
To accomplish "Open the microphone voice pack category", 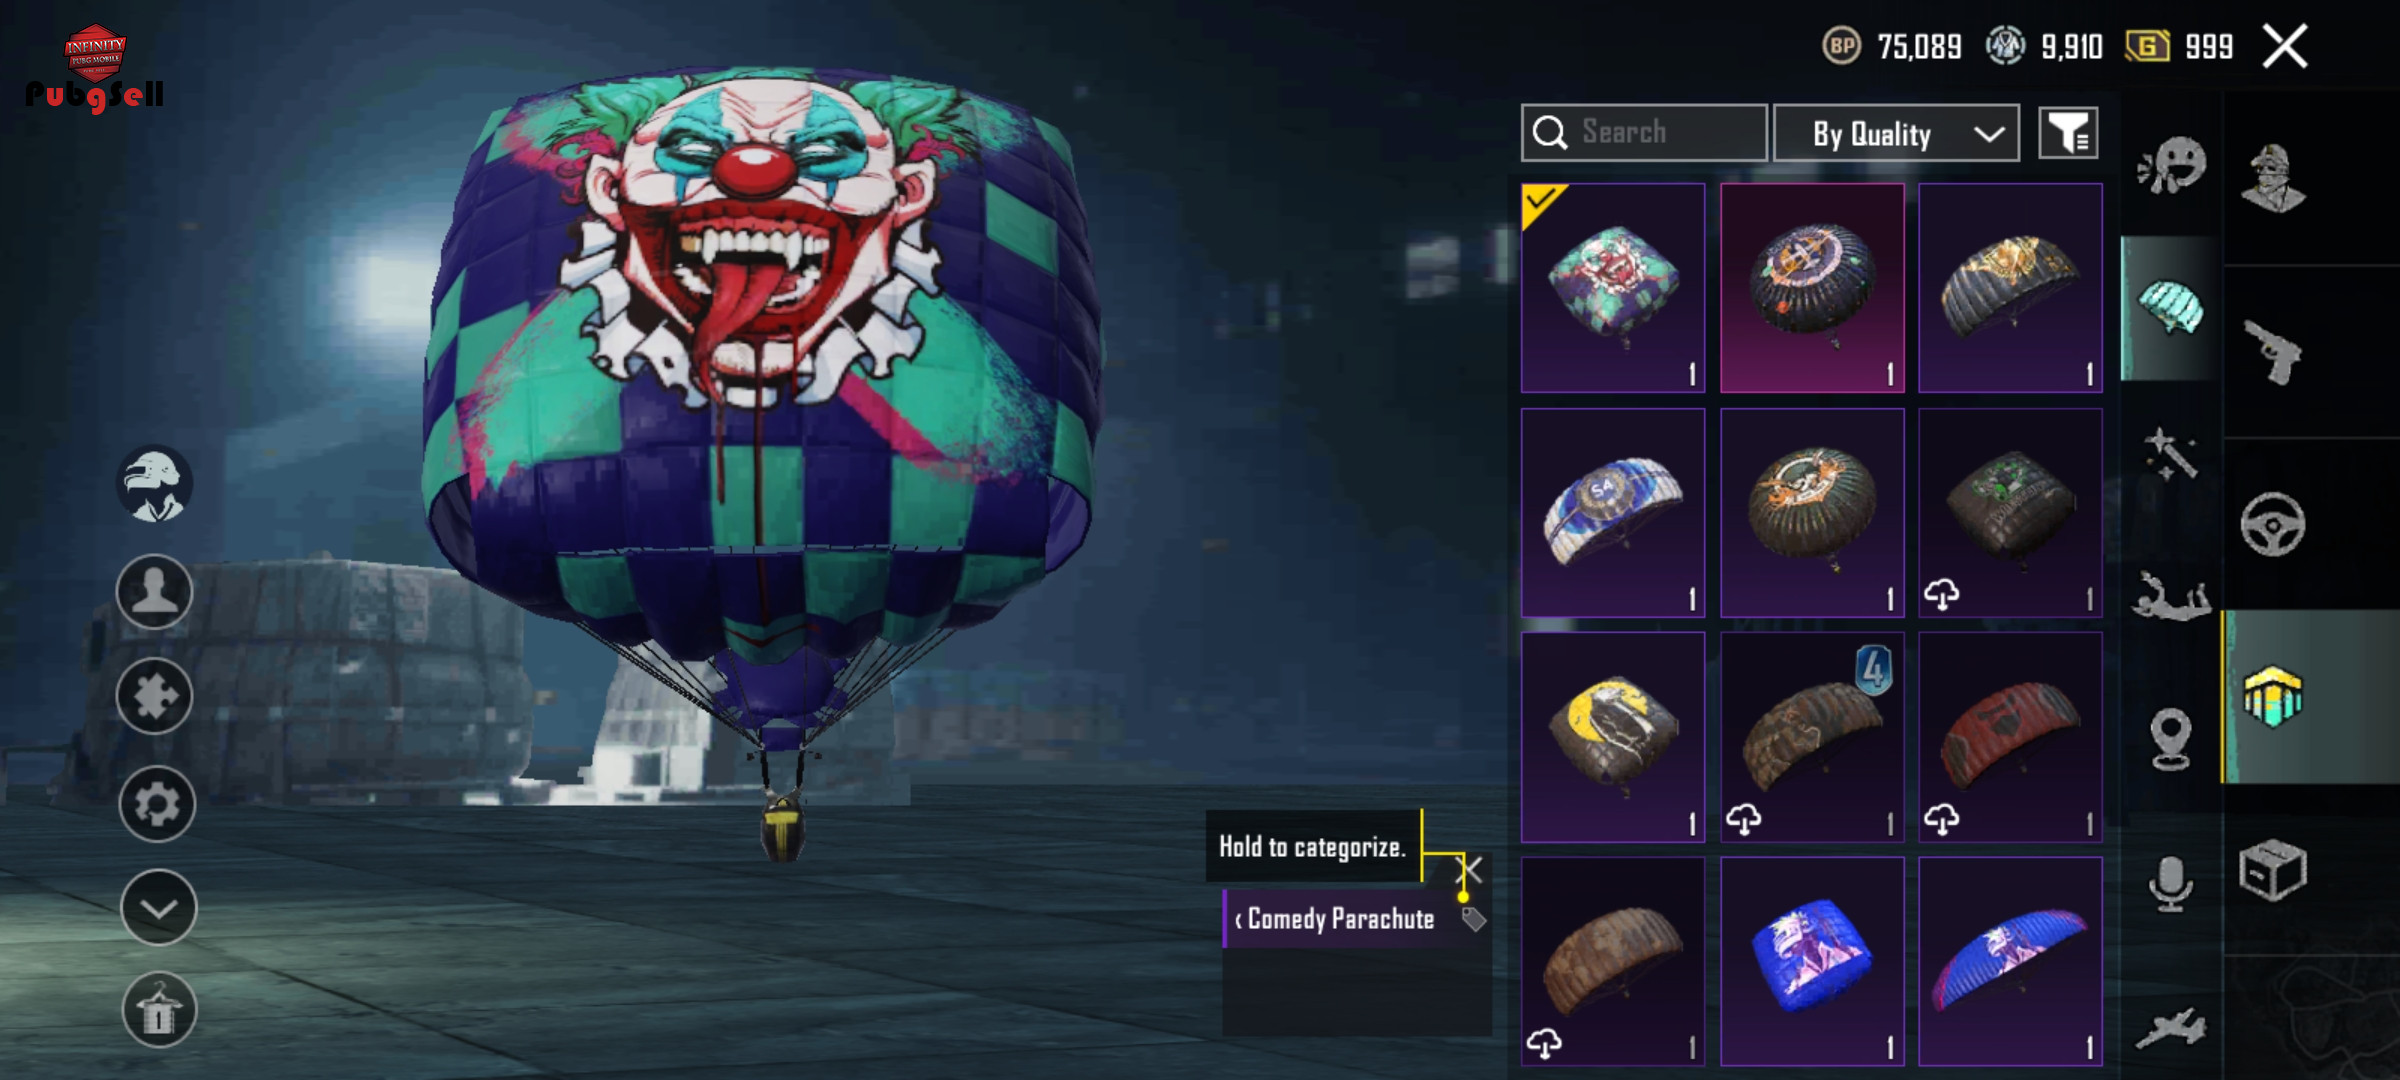I will pyautogui.click(x=2170, y=883).
